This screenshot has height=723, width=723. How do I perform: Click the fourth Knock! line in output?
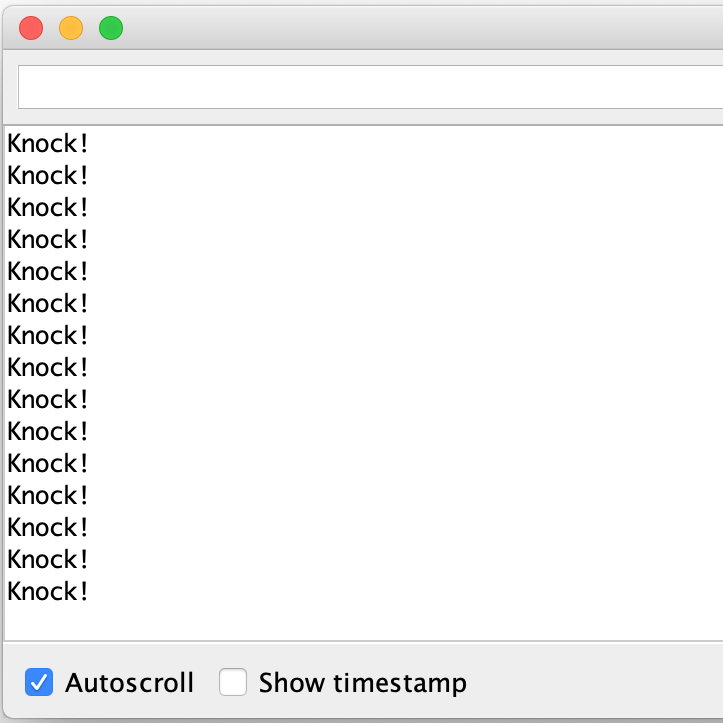(x=47, y=239)
